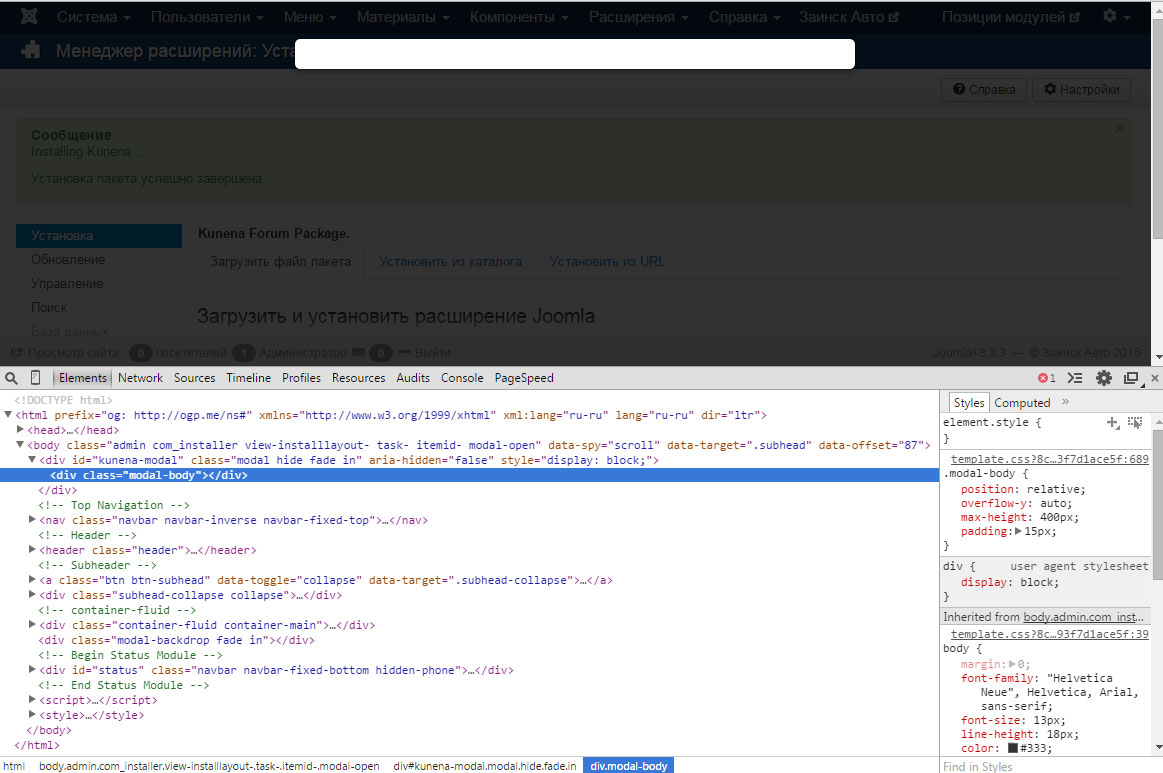Collapse the kunena-modal div node

(x=33, y=460)
